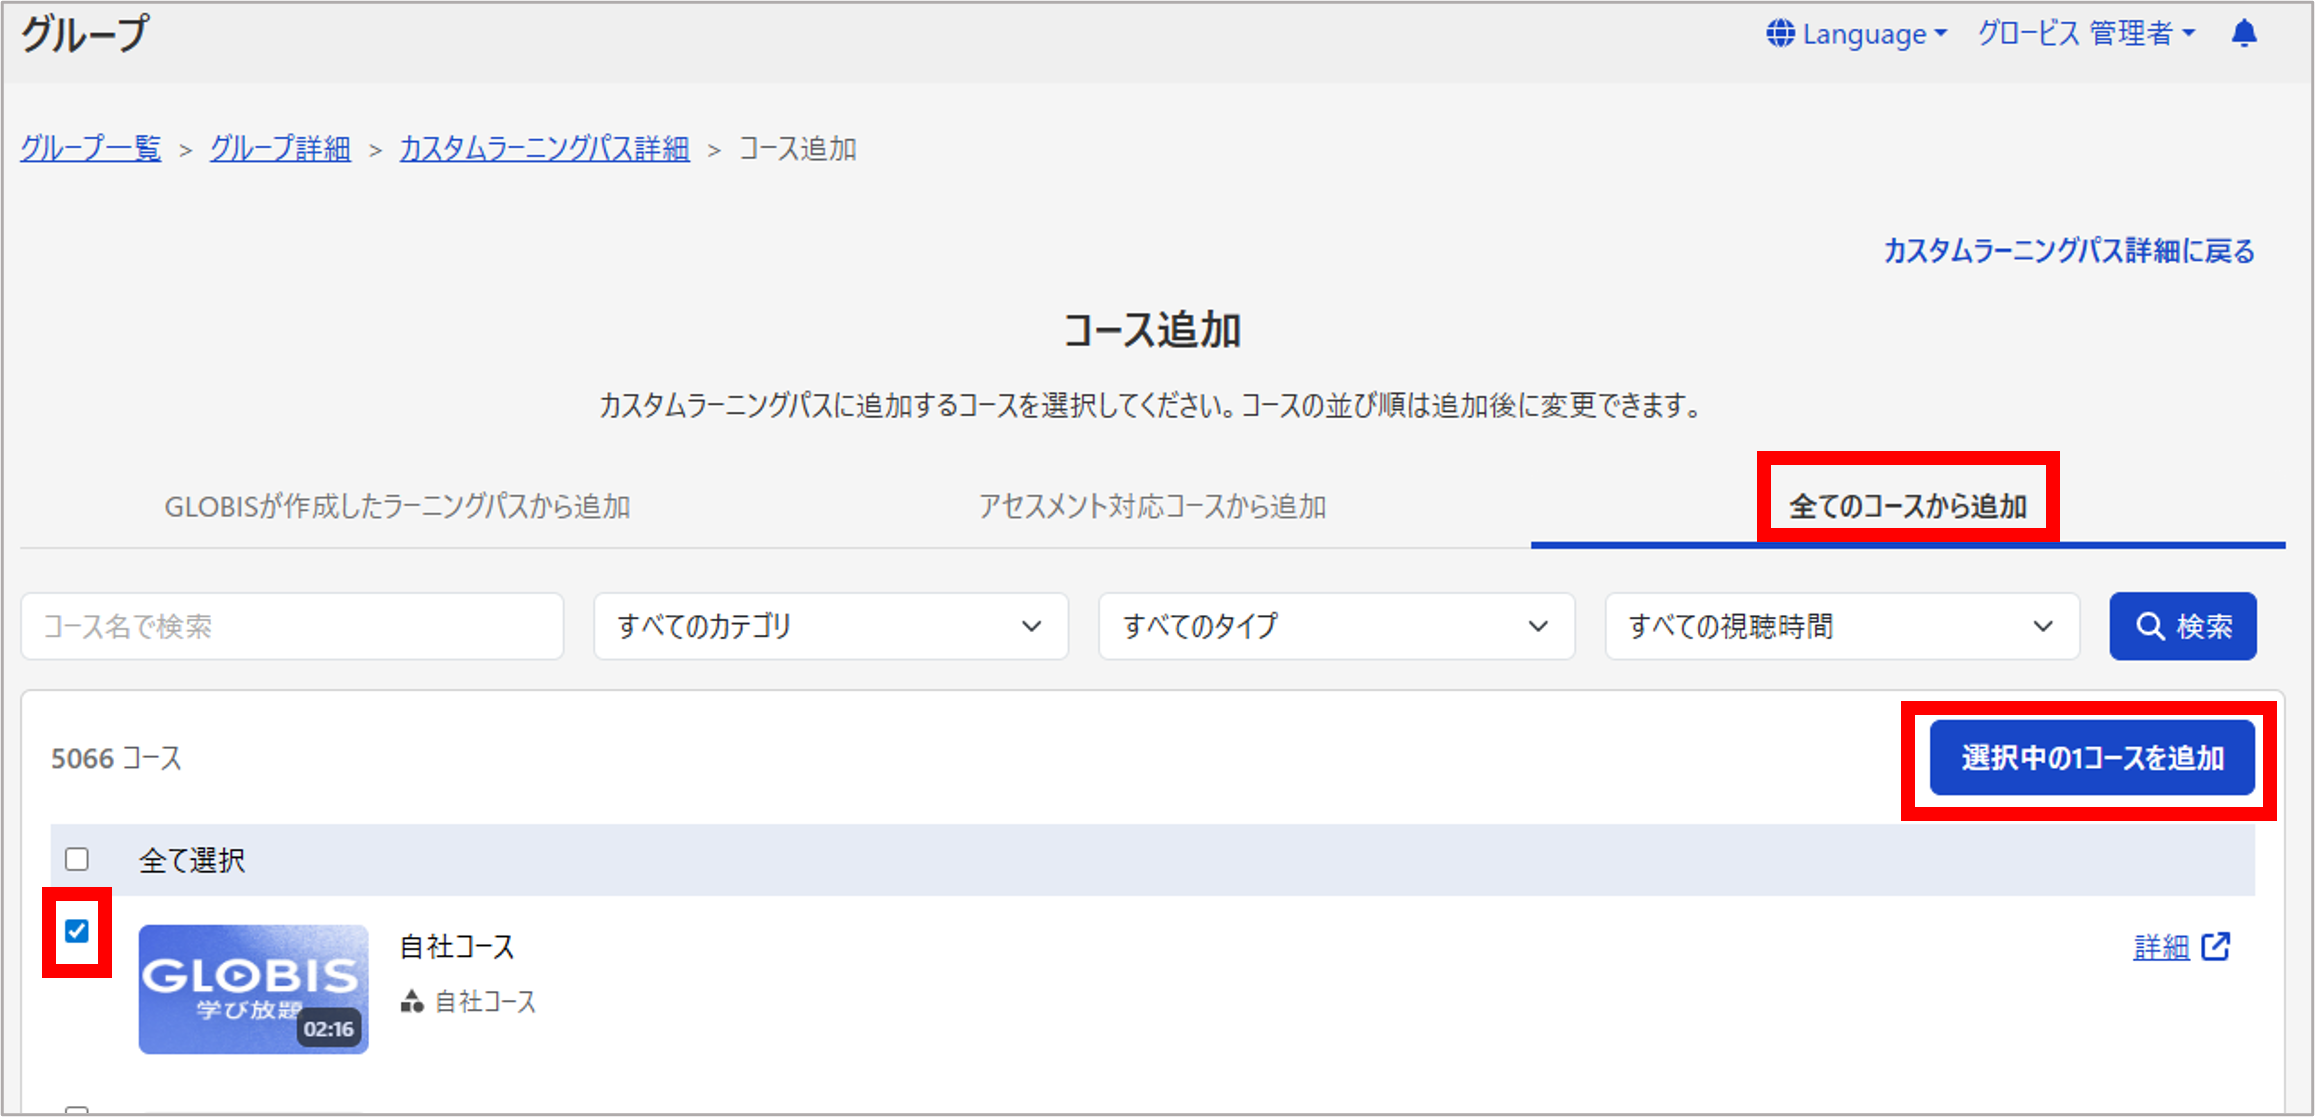Screen dimensions: 2315x1117
Task: Click the 自社コース category shapes icon
Action: (412, 1001)
